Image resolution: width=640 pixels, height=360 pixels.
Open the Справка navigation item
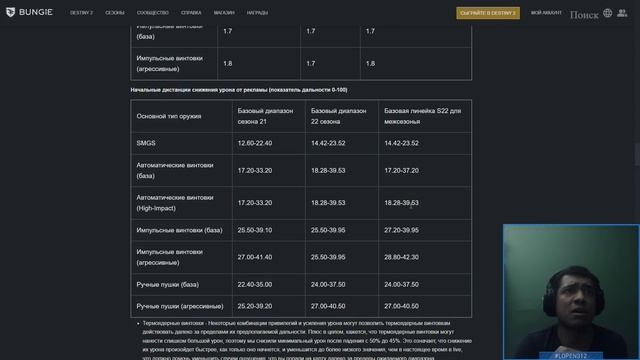(x=191, y=13)
